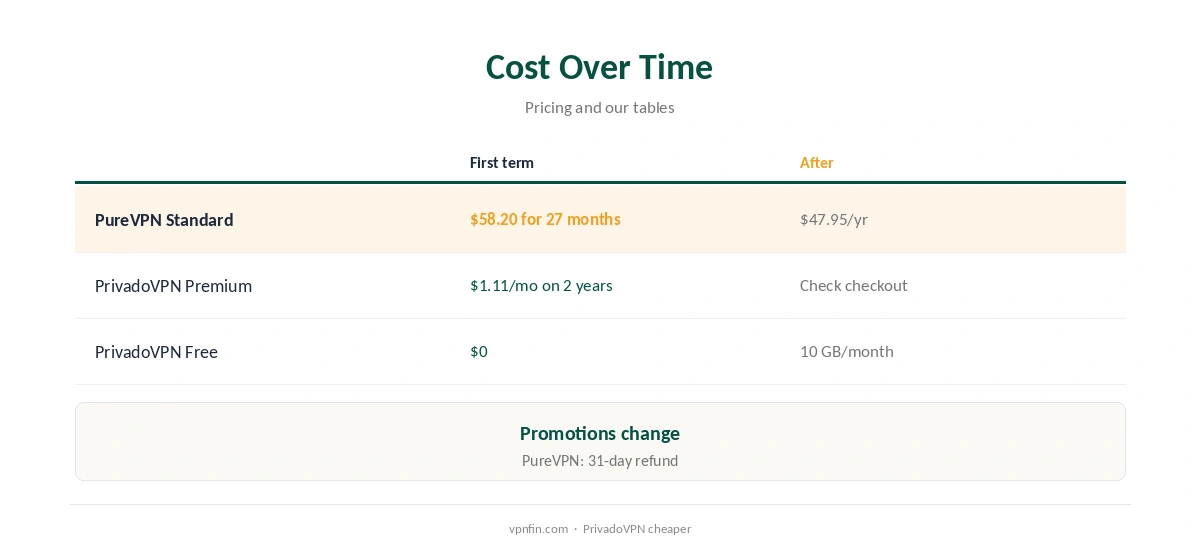Click the $58.20 for 27 months price
Screen dimensions: 1200x548
coord(545,219)
